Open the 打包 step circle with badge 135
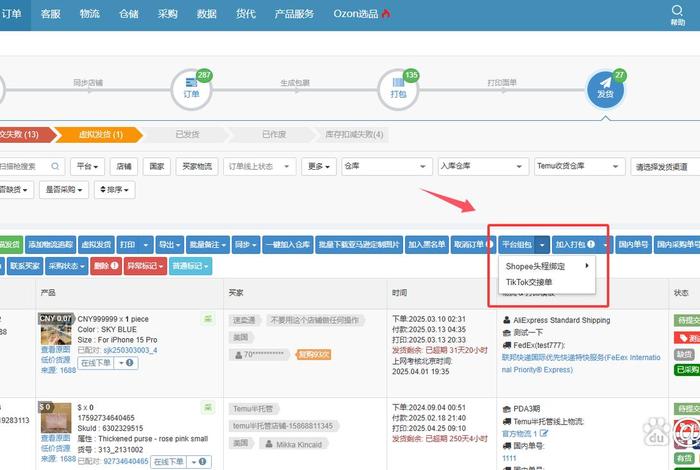700x470 pixels. [x=398, y=89]
